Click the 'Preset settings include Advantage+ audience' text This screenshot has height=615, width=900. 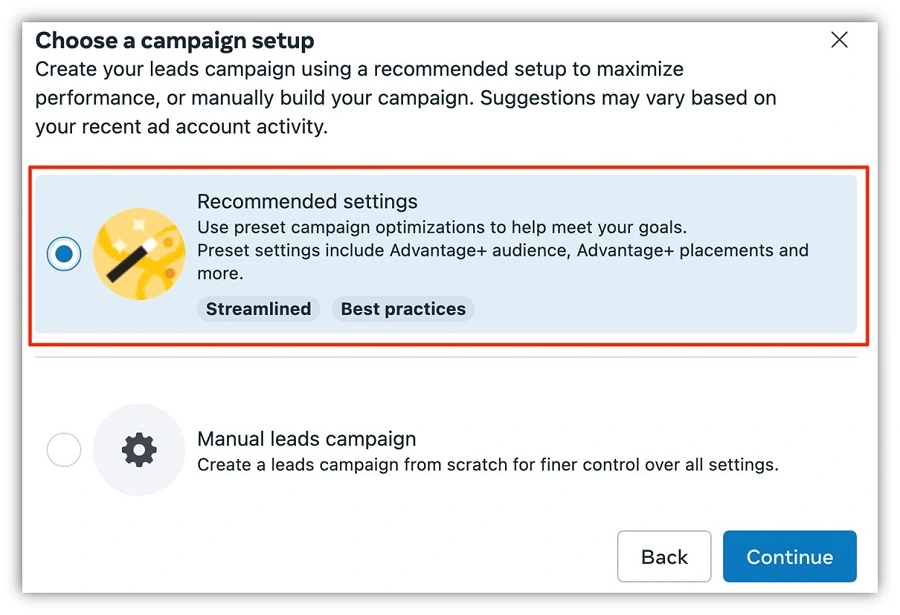[x=503, y=250]
